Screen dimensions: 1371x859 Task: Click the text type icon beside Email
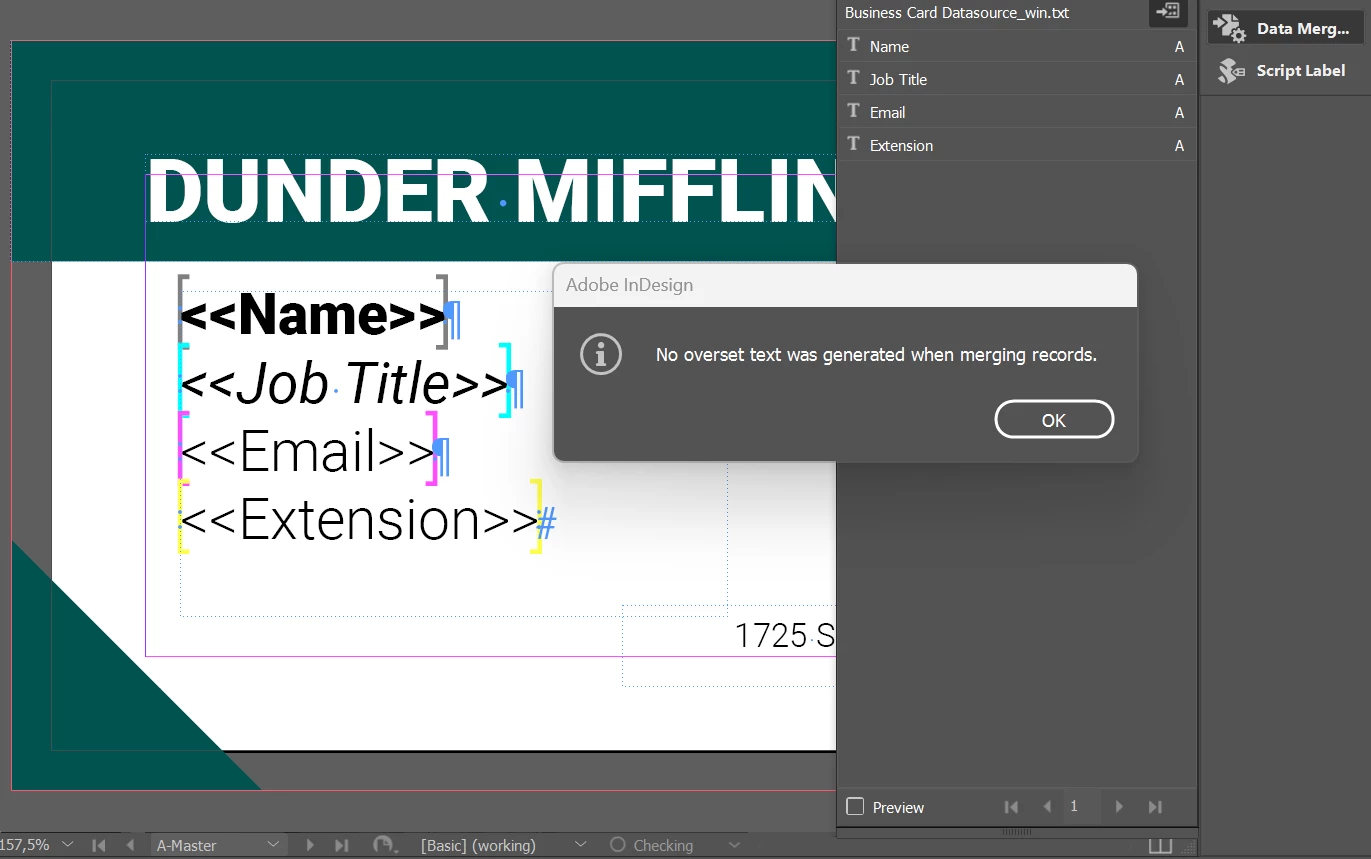coord(853,111)
